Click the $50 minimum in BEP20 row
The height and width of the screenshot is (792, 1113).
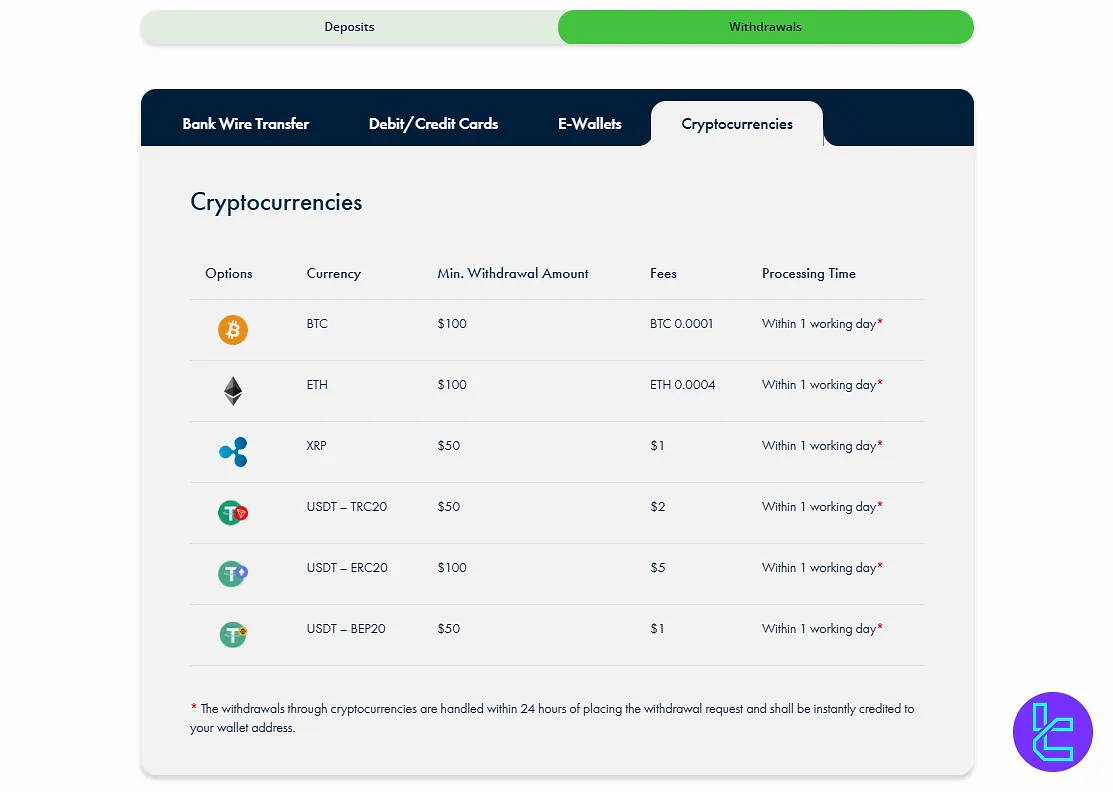pos(449,629)
